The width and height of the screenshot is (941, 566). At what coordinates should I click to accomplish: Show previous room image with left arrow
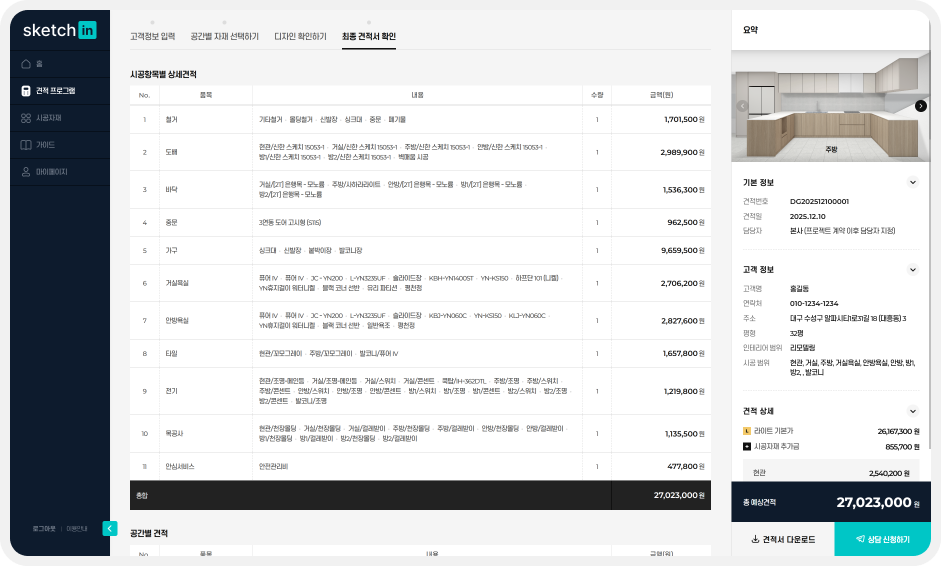click(x=742, y=106)
